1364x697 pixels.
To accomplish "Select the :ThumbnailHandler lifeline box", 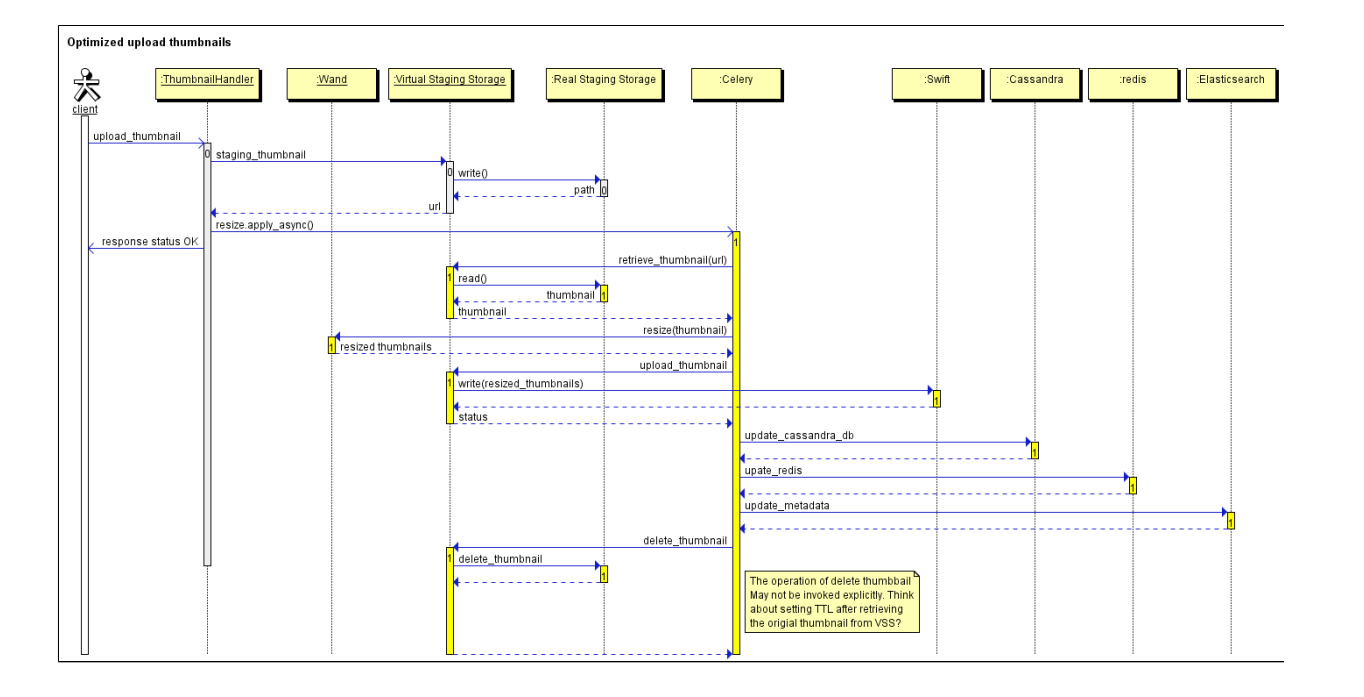I will point(207,79).
